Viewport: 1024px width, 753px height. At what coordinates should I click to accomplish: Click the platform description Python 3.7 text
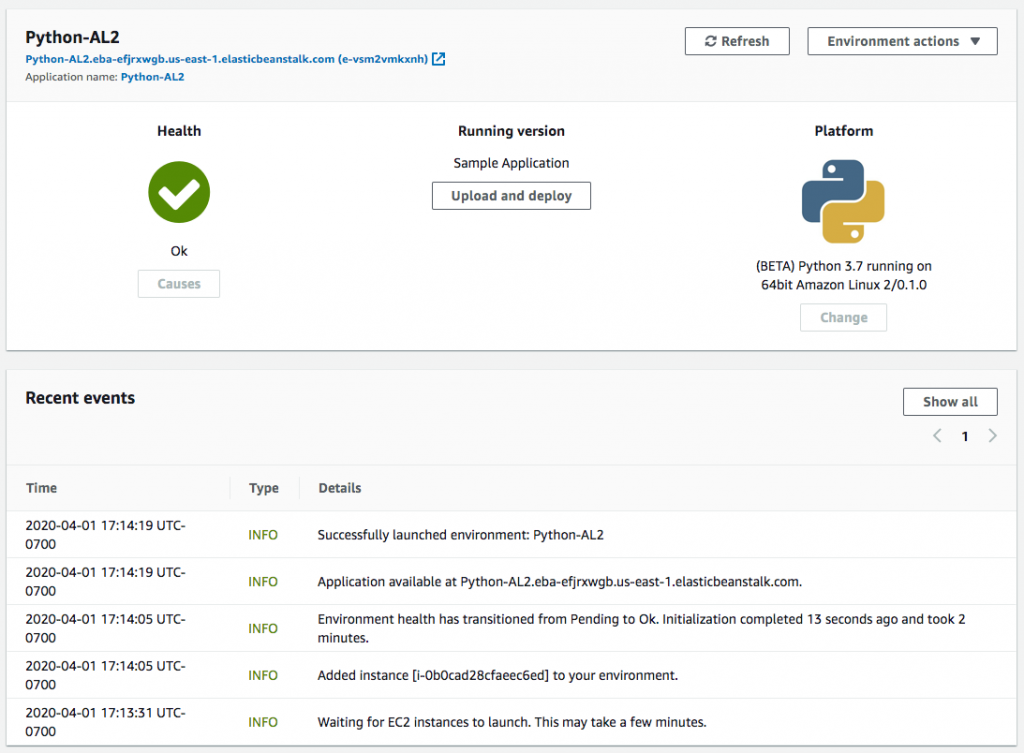pos(843,275)
